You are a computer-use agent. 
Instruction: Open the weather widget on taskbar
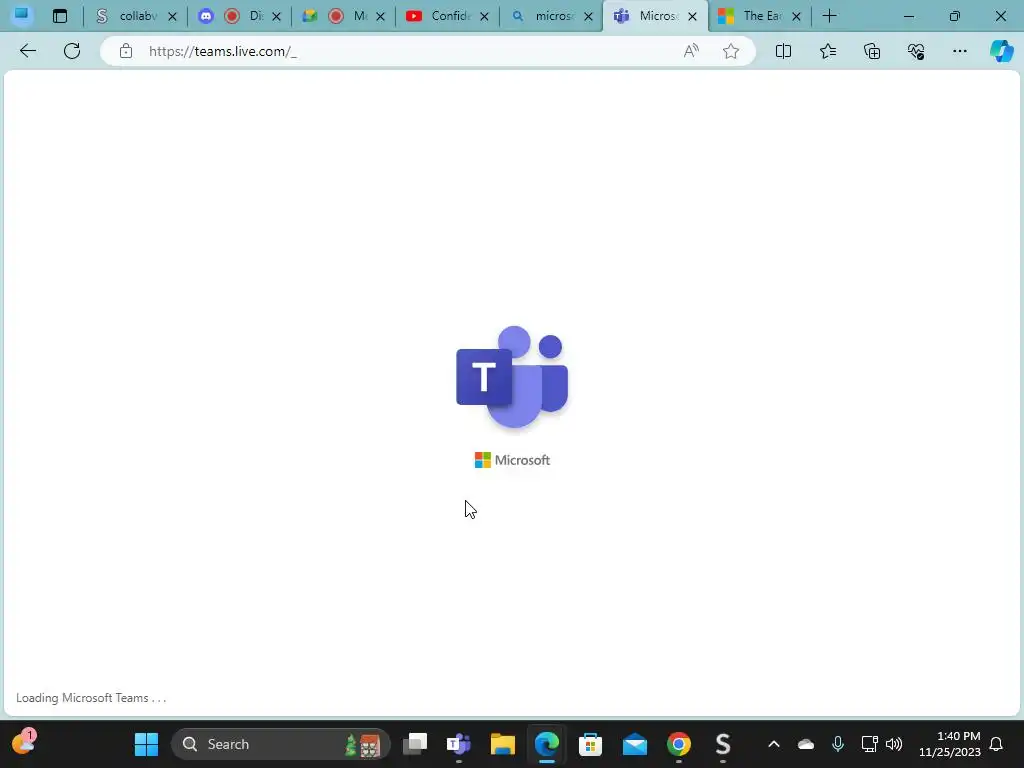pos(24,743)
